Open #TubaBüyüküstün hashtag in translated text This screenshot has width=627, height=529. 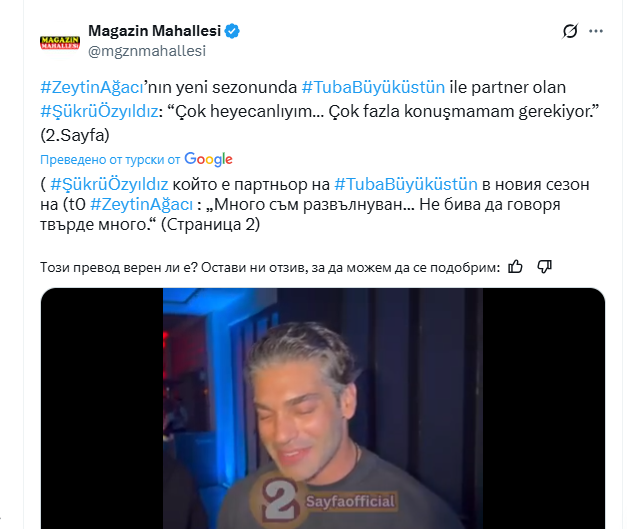[406, 184]
